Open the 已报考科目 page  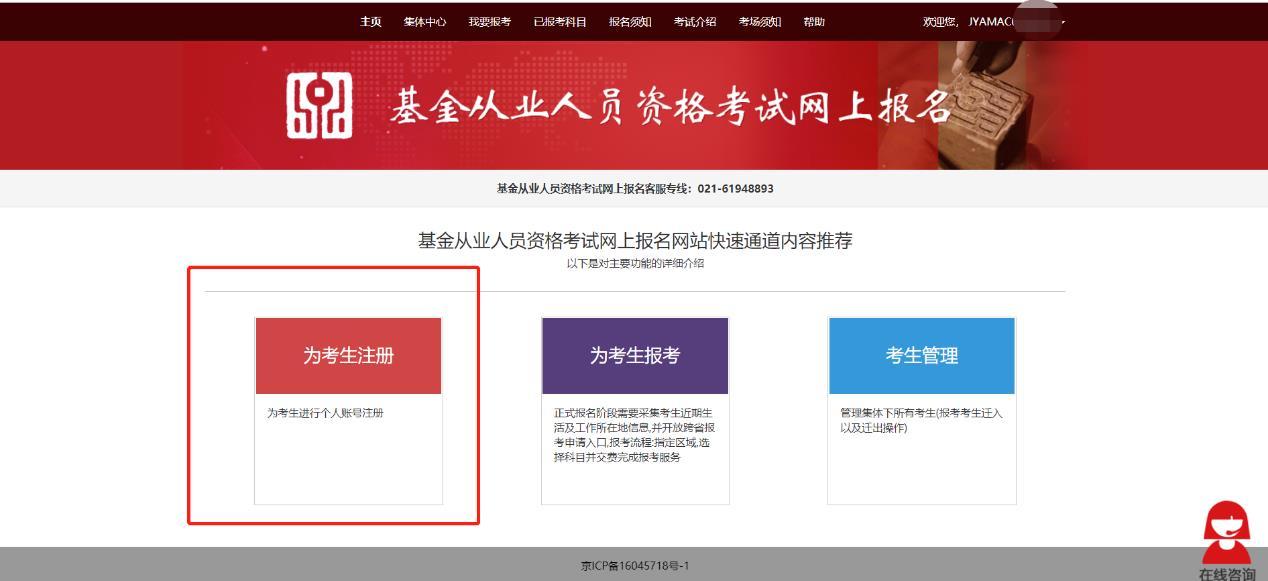pyautogui.click(x=560, y=22)
